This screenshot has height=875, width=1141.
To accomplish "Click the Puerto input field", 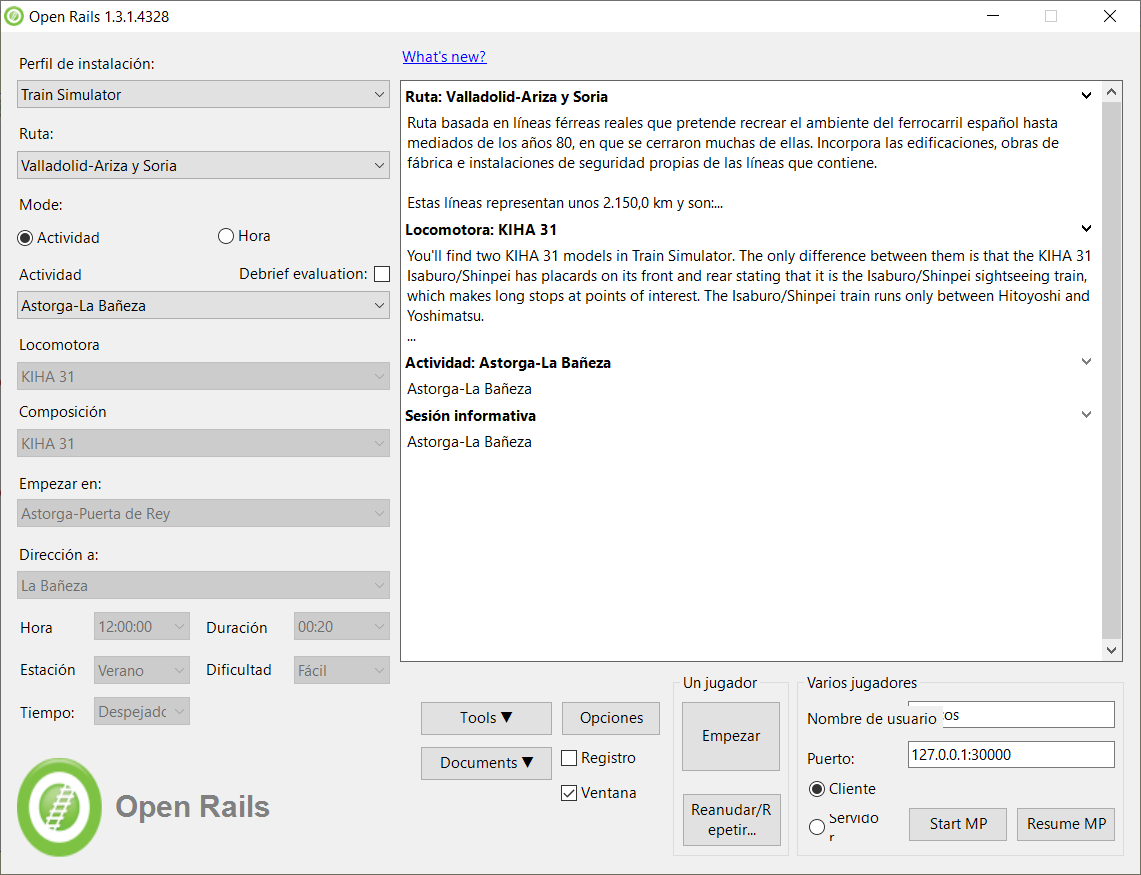I will 1011,755.
